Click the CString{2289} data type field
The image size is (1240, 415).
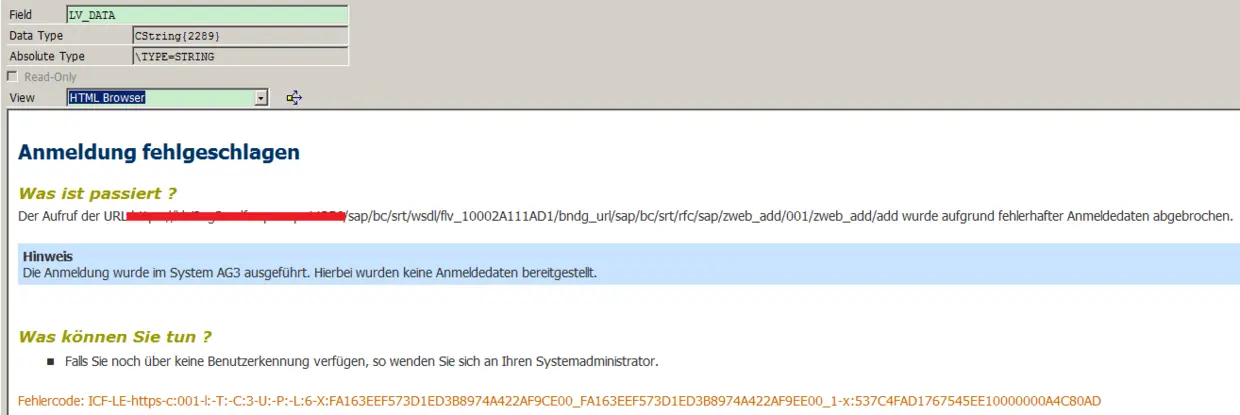click(x=240, y=35)
